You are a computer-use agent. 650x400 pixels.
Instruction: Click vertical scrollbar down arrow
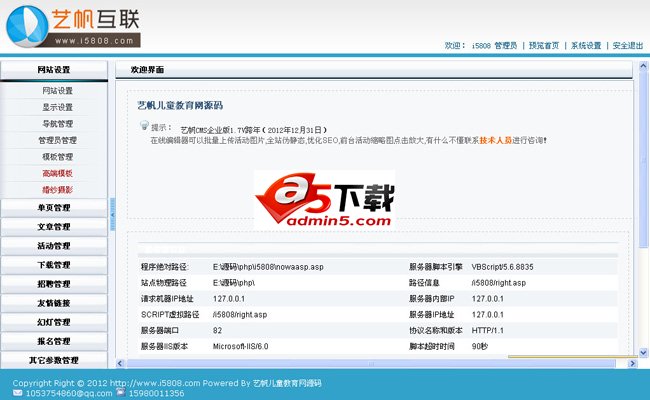tap(643, 353)
